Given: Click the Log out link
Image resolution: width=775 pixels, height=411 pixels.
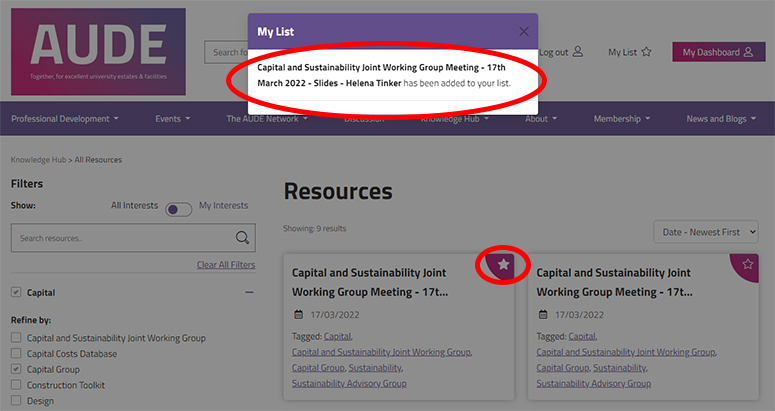Looking at the screenshot, I should click(x=561, y=52).
